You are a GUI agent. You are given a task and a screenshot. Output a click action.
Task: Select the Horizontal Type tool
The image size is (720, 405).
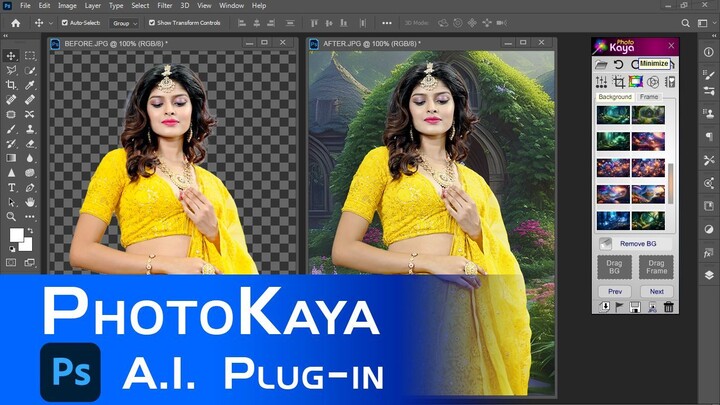coord(11,187)
